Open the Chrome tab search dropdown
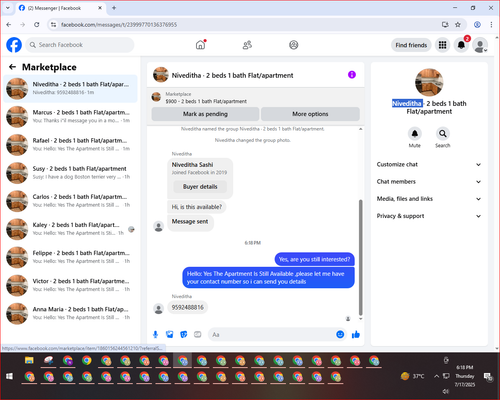Image resolution: width=500 pixels, height=400 pixels. pos(8,8)
